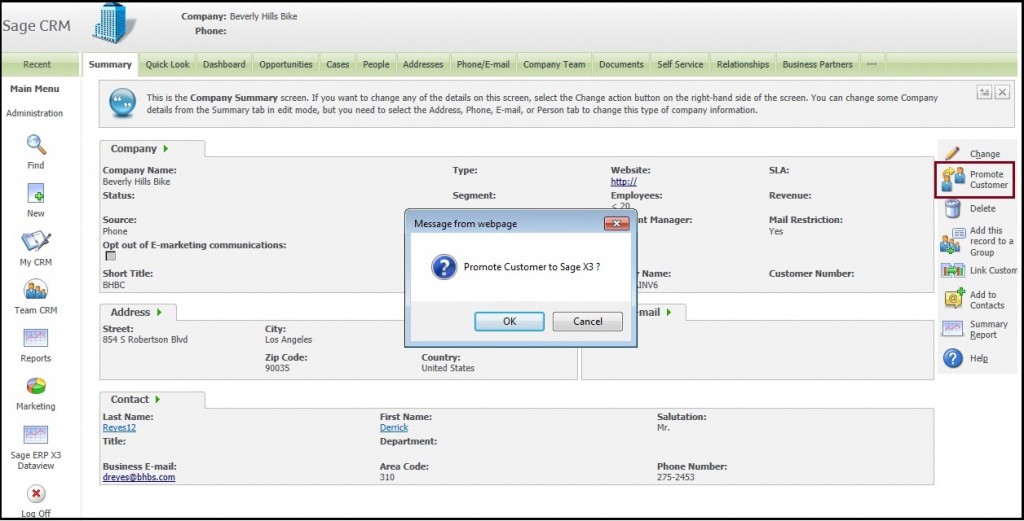Open the Reyes12 last name link

click(x=119, y=428)
